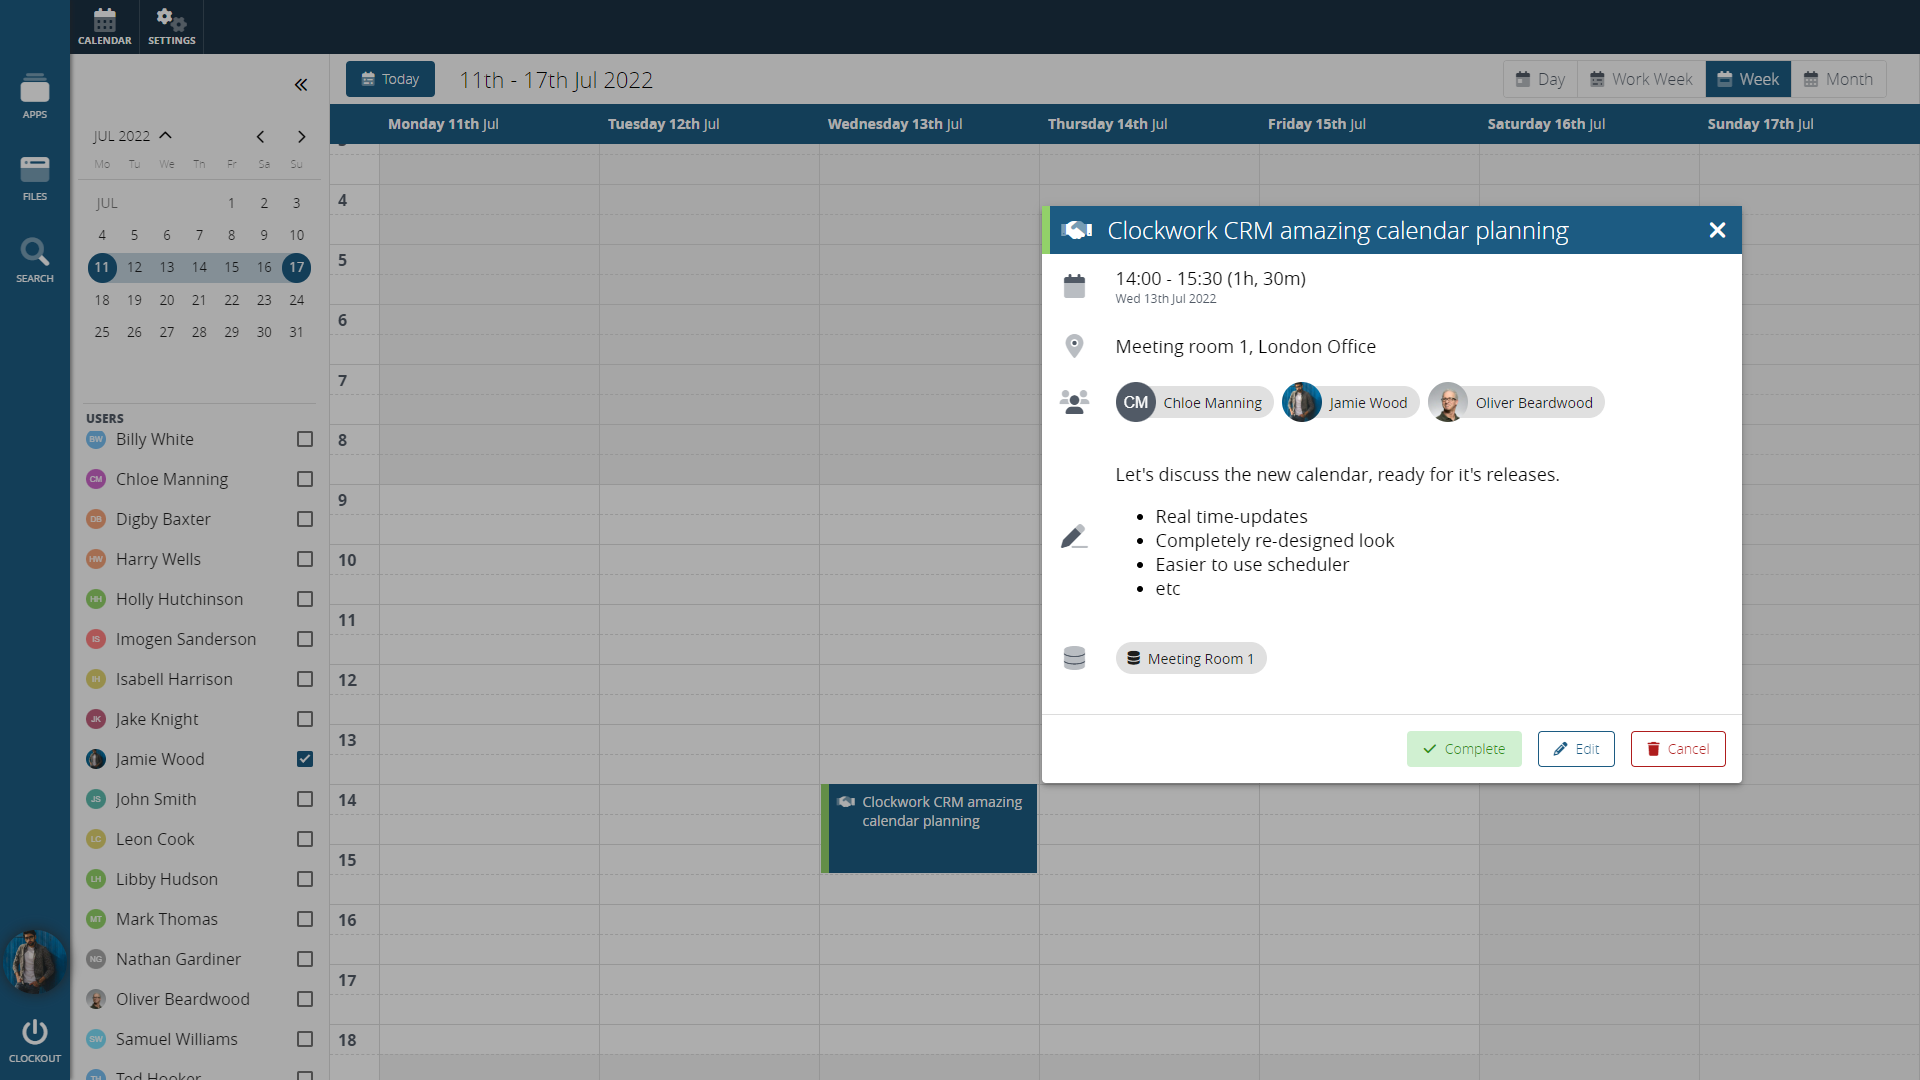The width and height of the screenshot is (1920, 1080).
Task: Click the Calendar top navigation icon
Action: [104, 26]
